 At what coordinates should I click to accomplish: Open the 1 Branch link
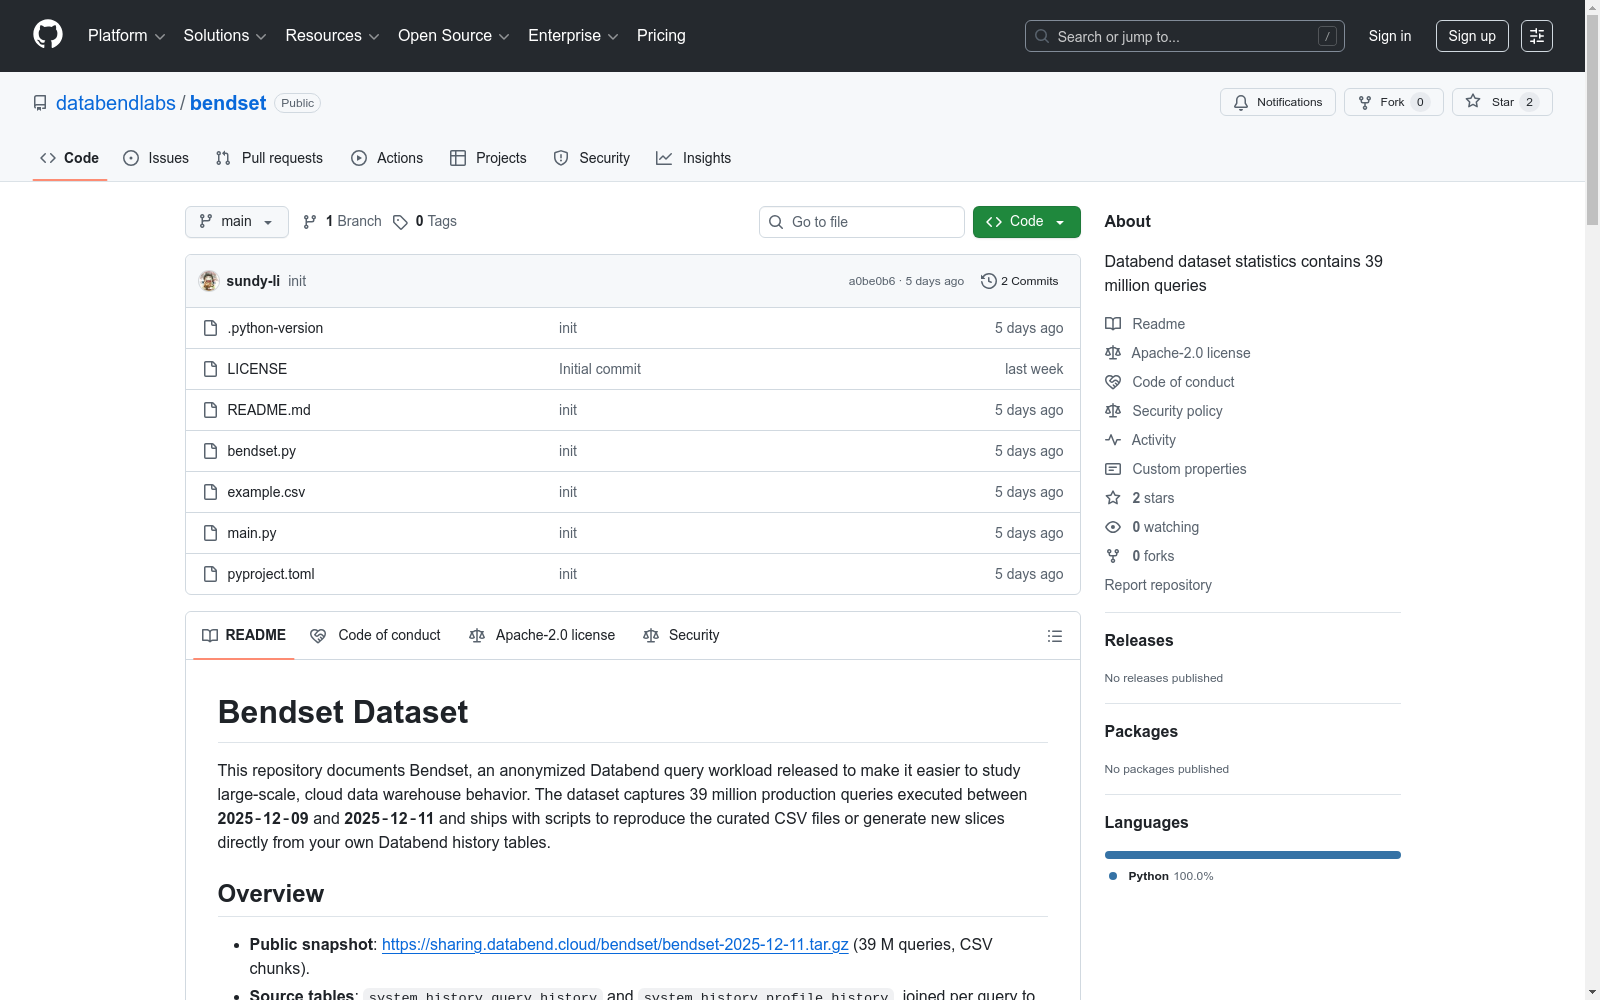342,222
